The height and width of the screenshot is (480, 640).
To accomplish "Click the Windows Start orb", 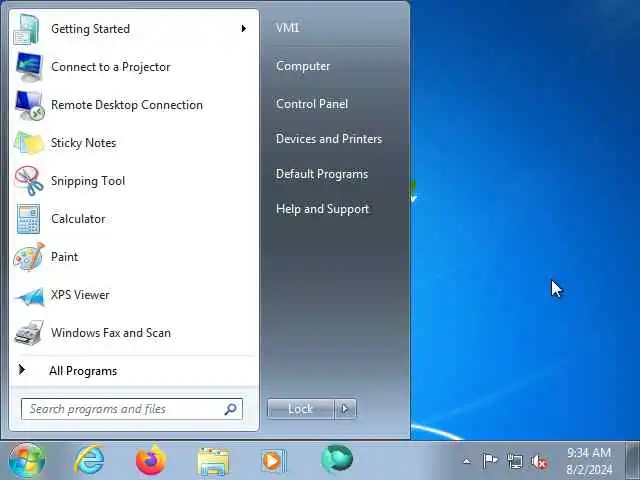I will (x=27, y=460).
